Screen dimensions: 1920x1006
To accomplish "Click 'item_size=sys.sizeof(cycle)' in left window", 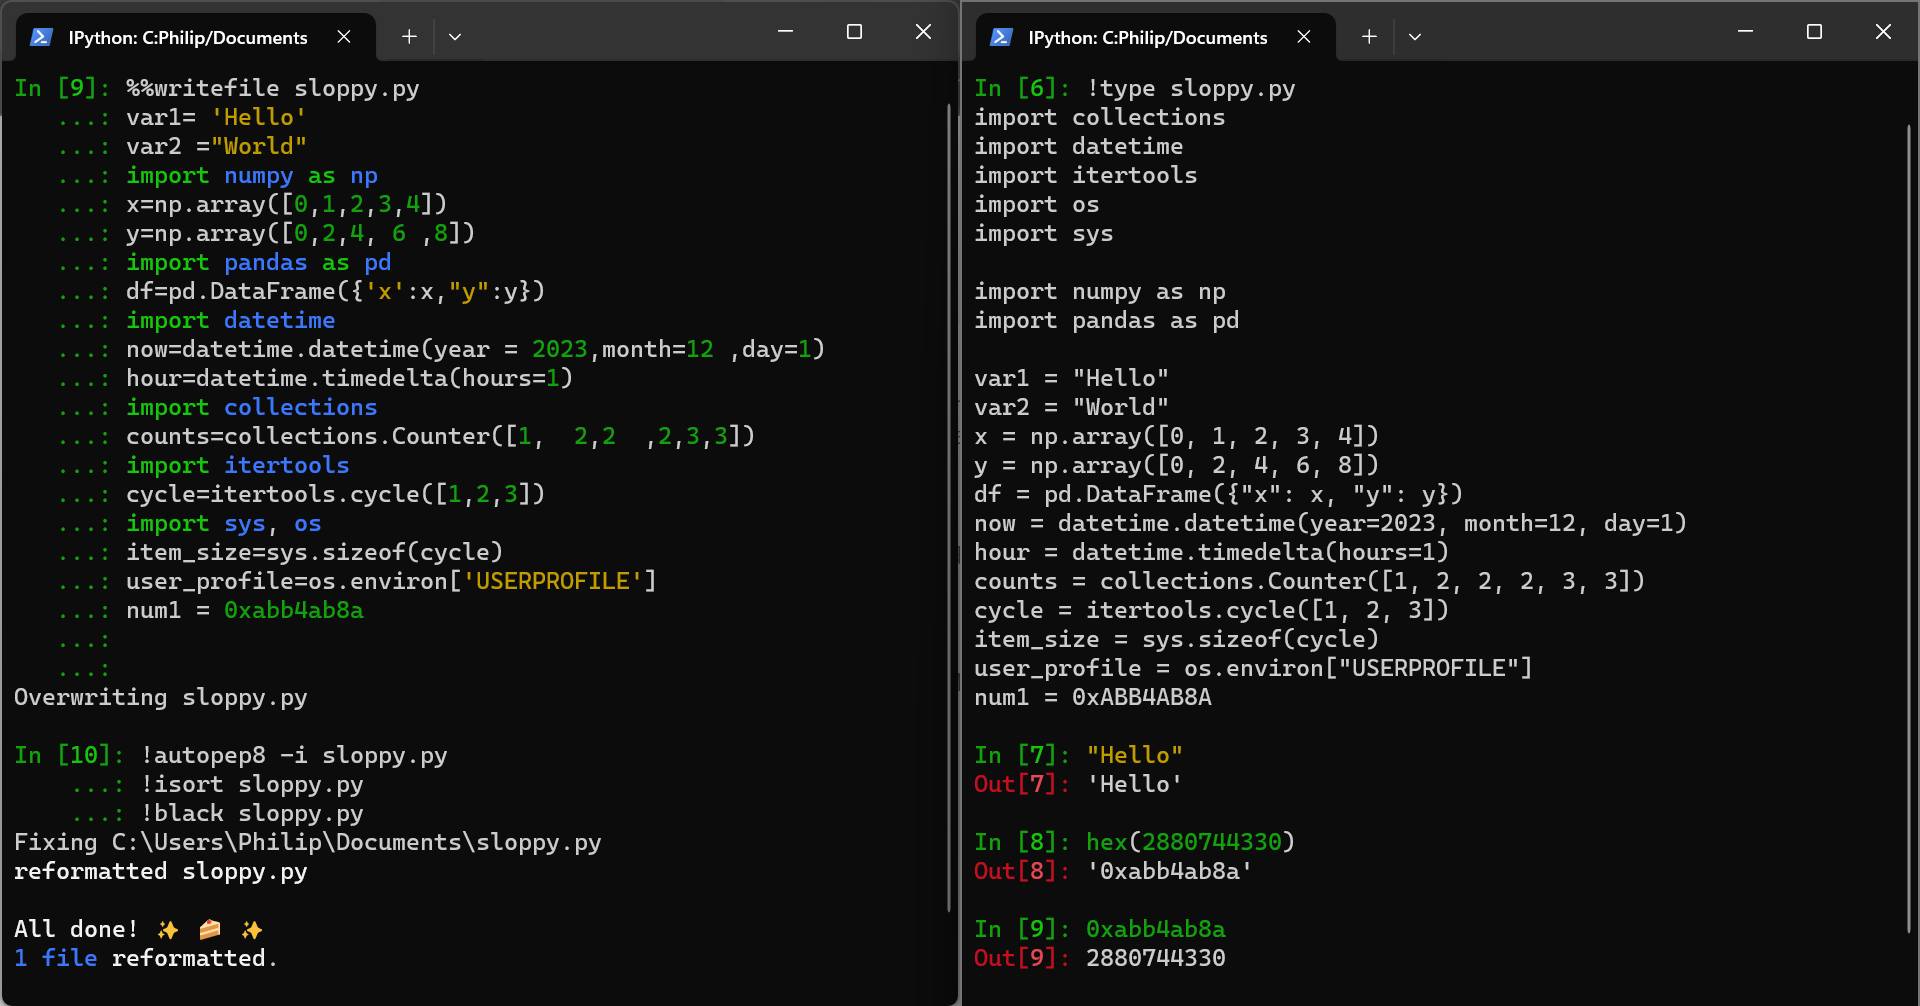I will (x=315, y=552).
